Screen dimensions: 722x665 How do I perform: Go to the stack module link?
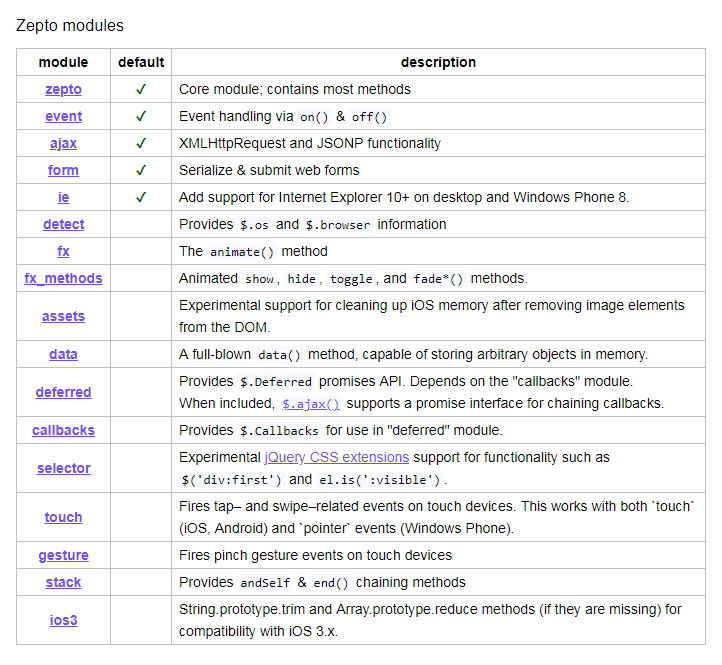(x=63, y=582)
